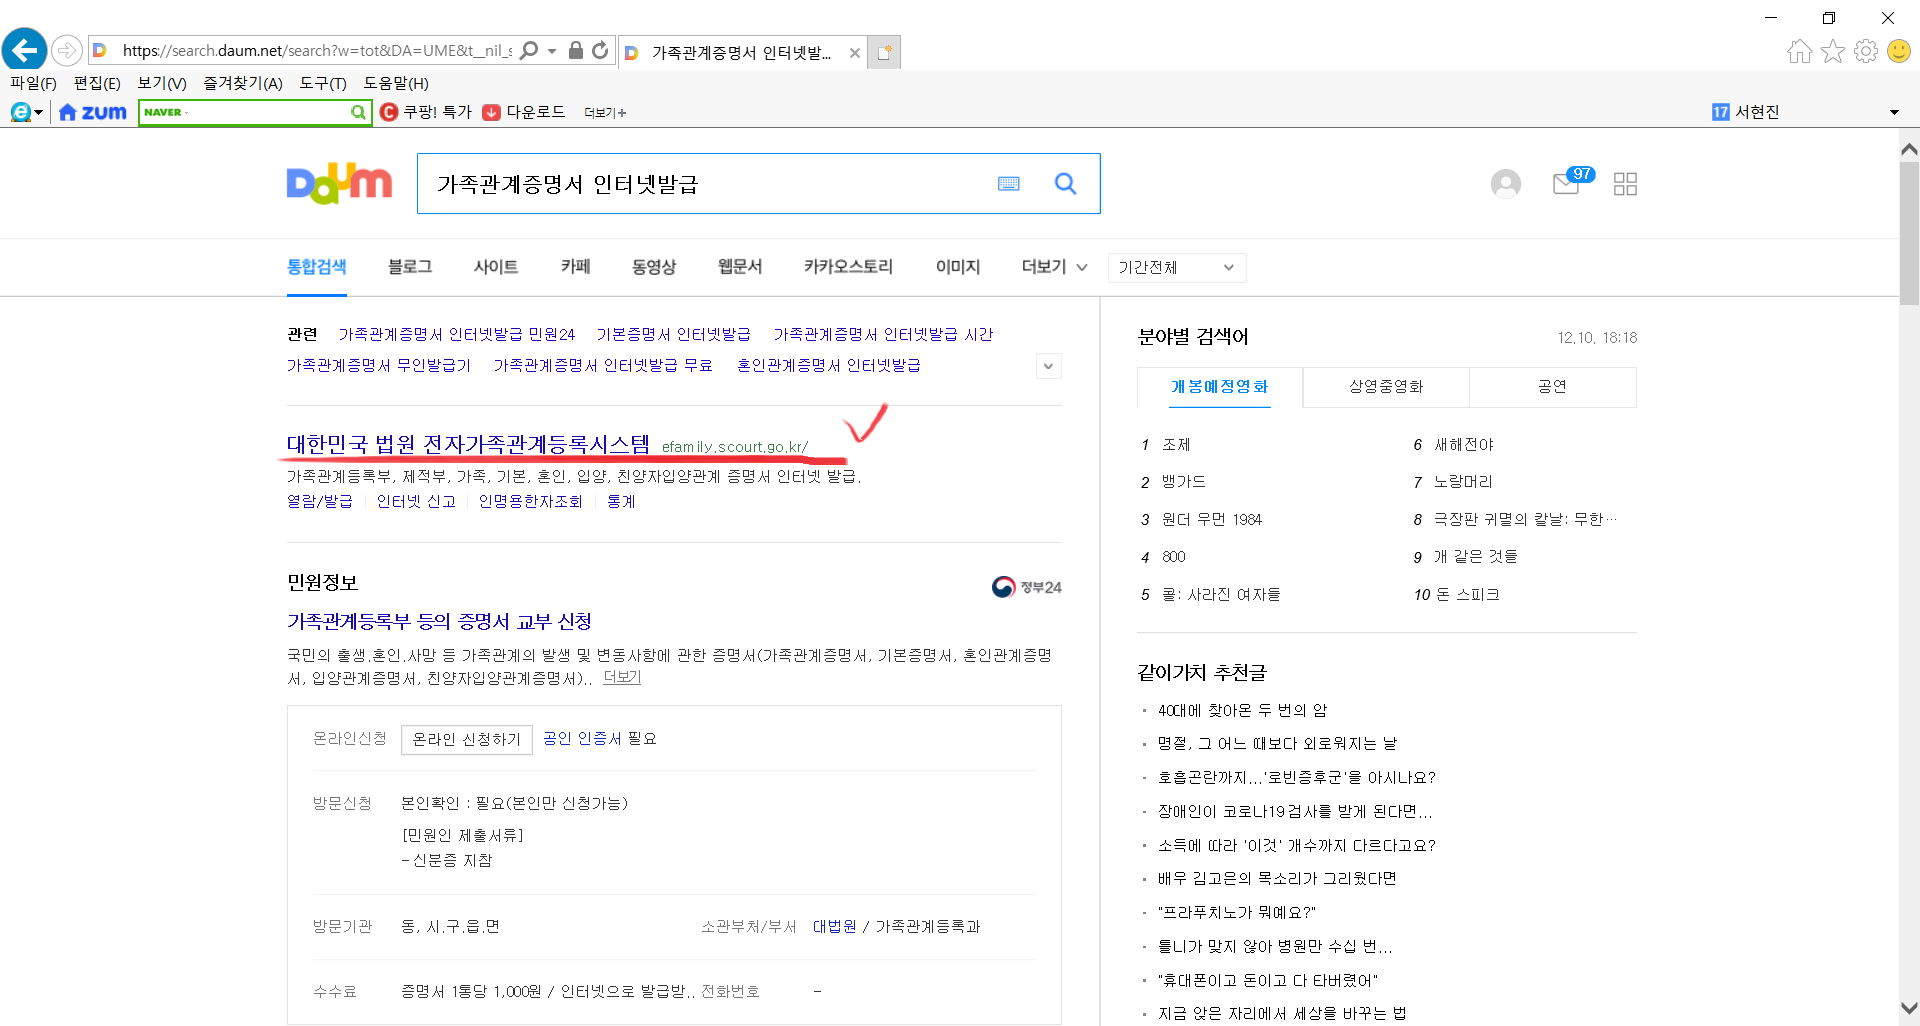The height and width of the screenshot is (1026, 1920).
Task: Select the 이미지 tab
Action: pos(958,267)
